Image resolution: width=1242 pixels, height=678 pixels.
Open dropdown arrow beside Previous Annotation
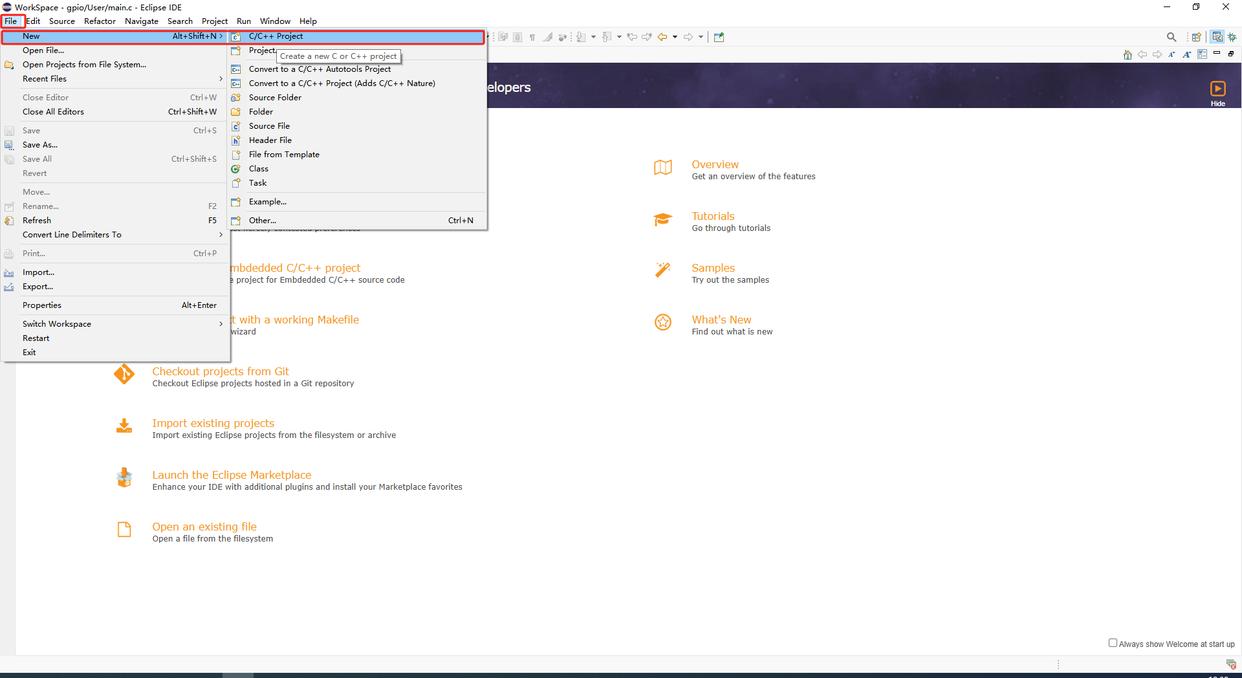[619, 37]
